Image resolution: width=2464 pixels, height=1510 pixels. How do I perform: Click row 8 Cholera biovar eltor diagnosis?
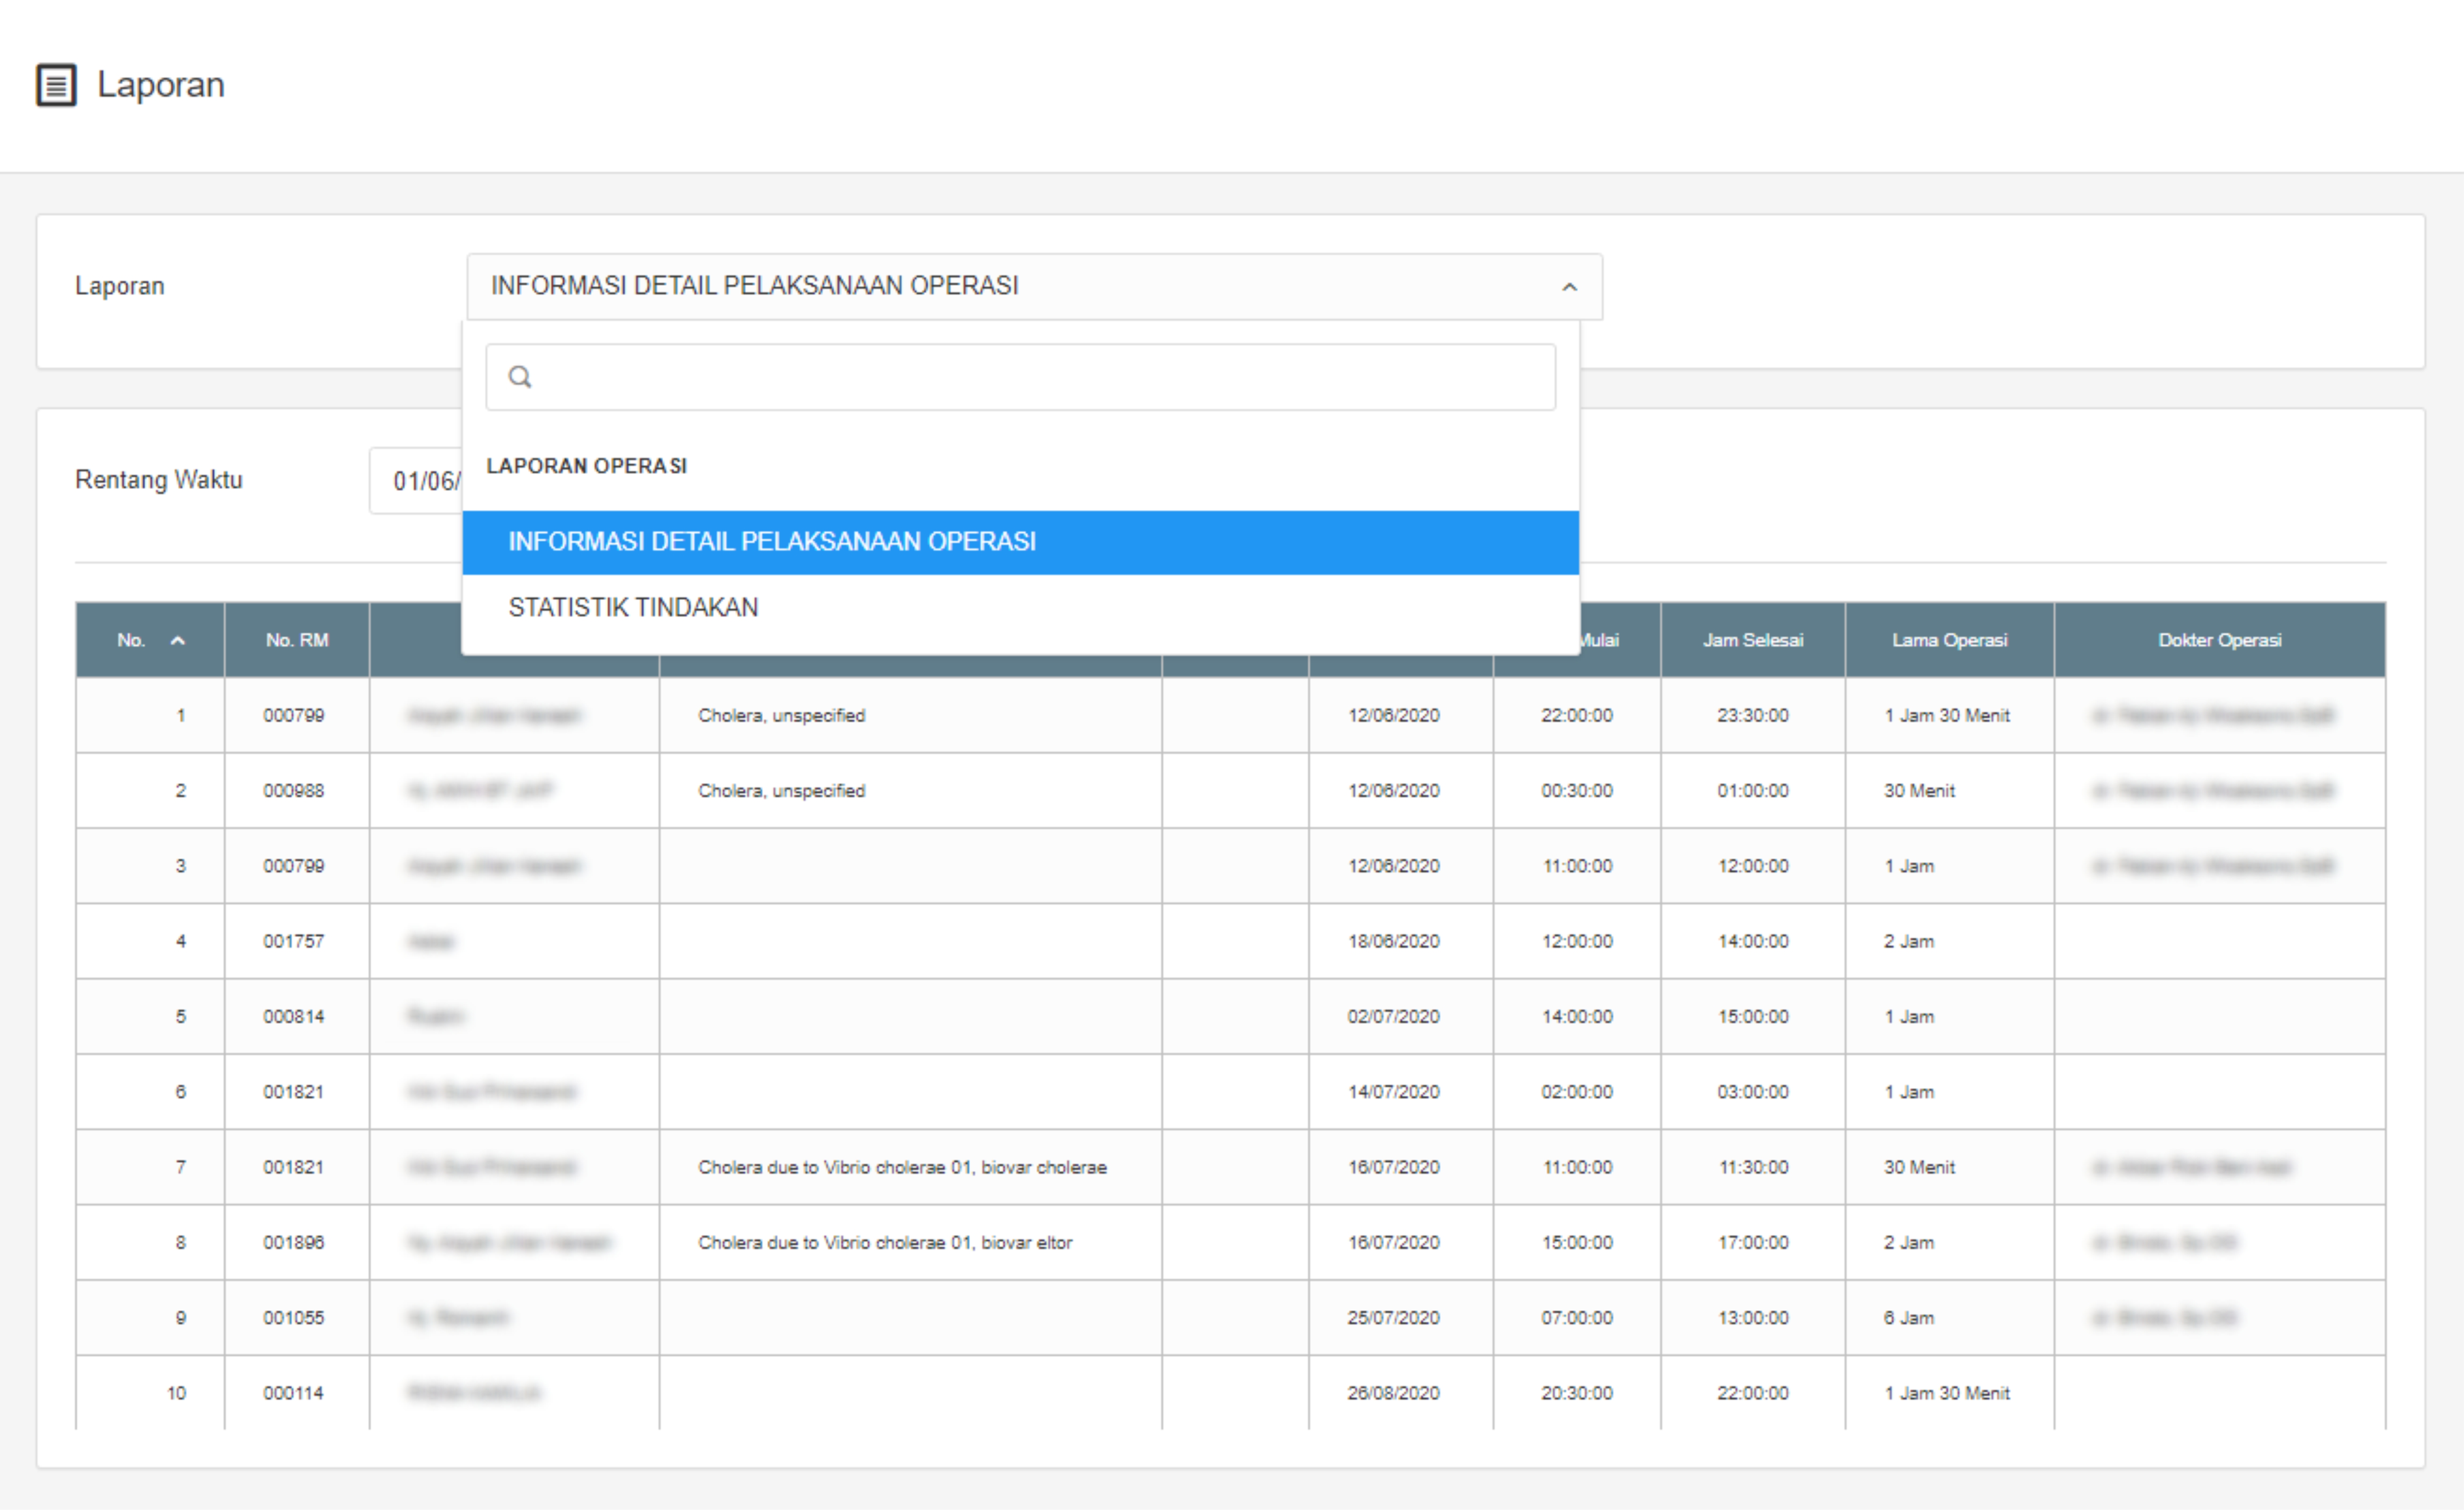point(885,1243)
